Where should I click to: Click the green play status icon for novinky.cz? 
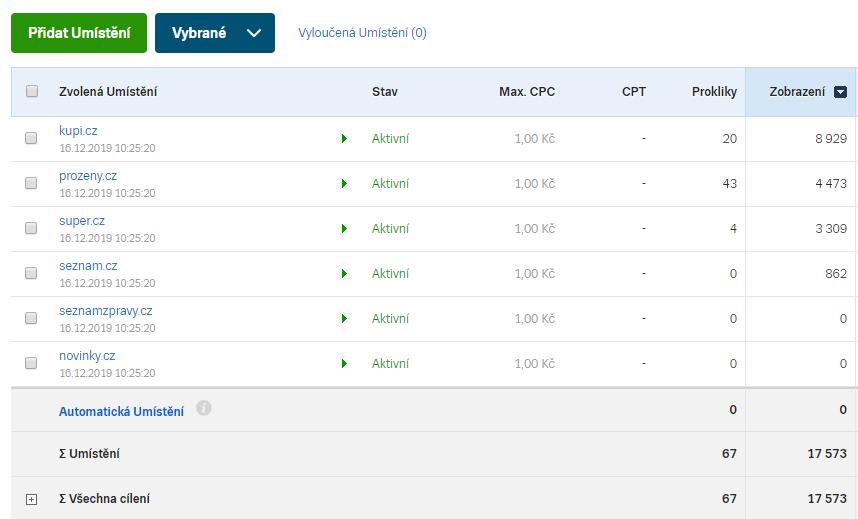[344, 363]
